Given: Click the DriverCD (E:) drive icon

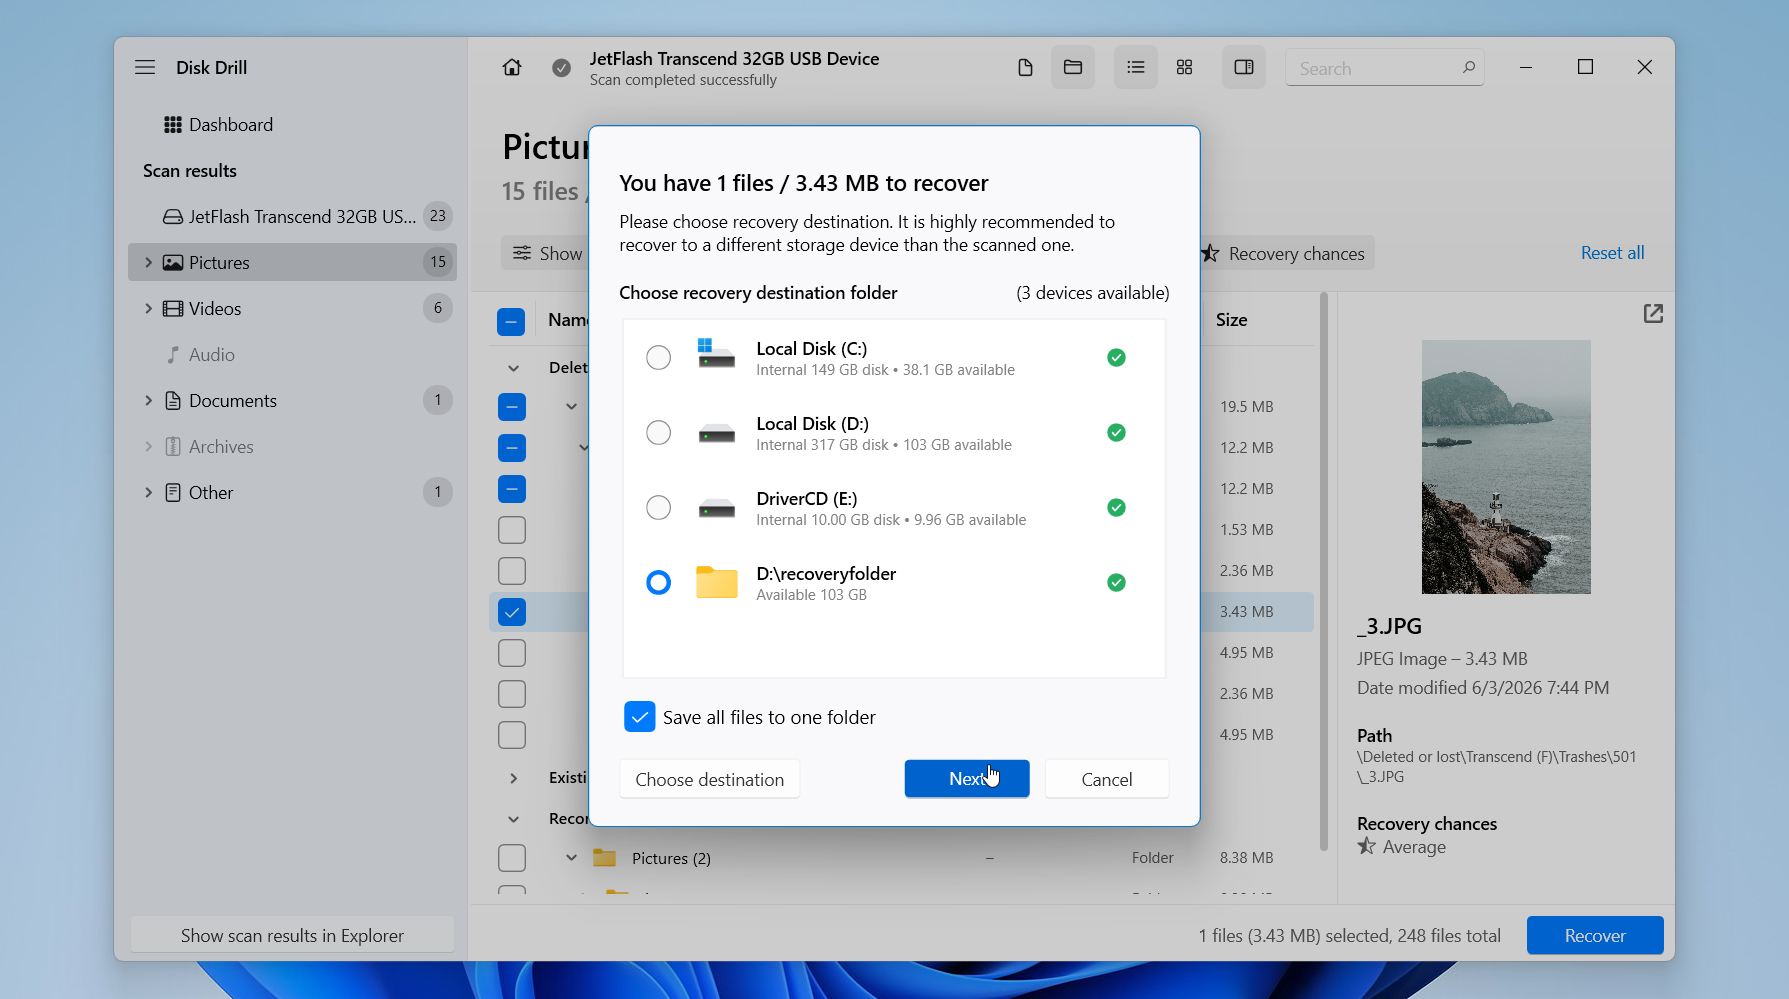Looking at the screenshot, I should 716,508.
